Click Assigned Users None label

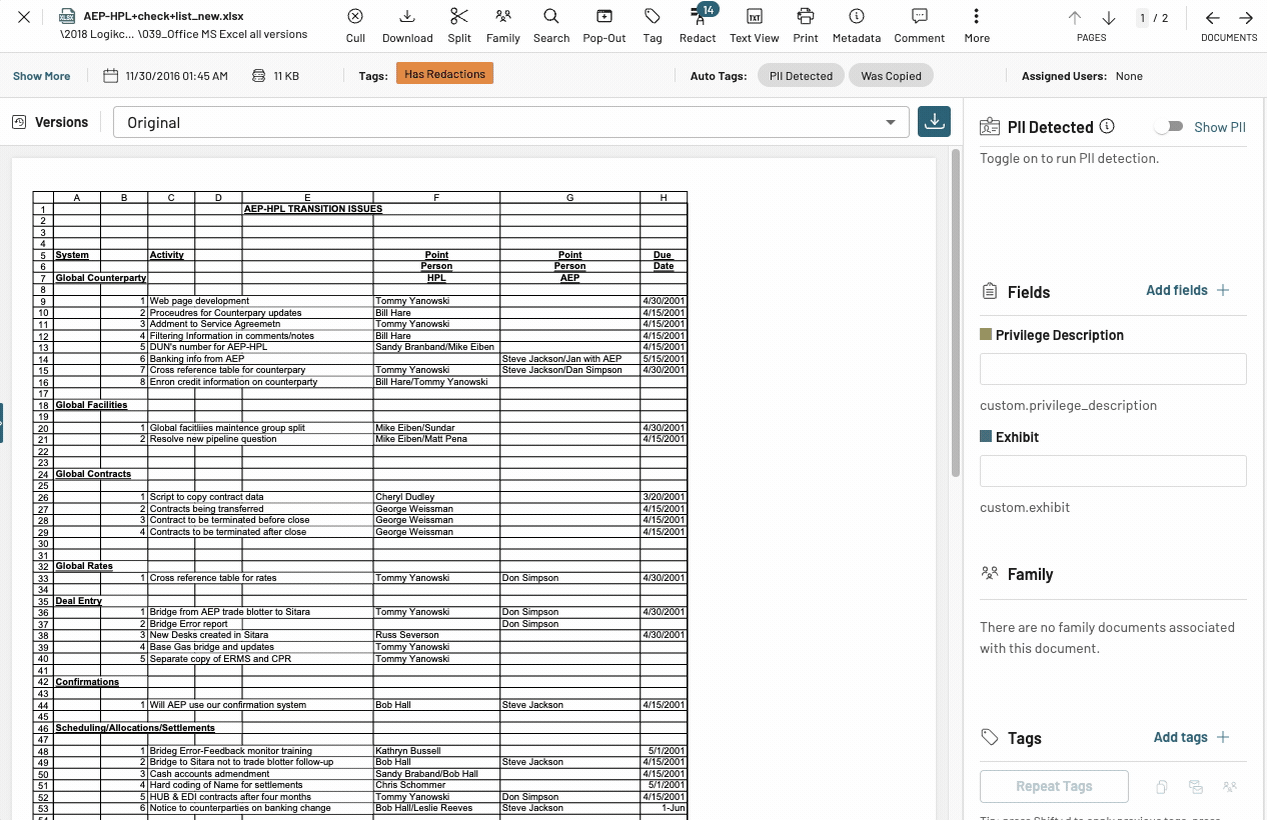tap(1082, 76)
